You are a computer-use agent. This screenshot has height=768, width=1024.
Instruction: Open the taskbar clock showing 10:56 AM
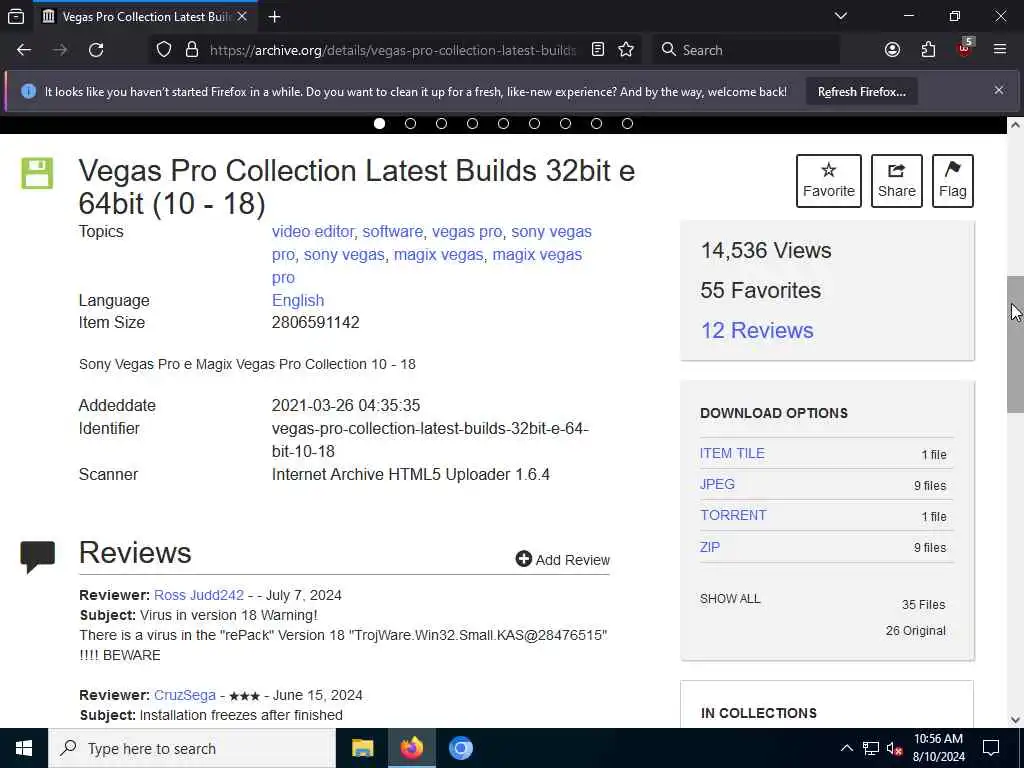click(x=938, y=748)
